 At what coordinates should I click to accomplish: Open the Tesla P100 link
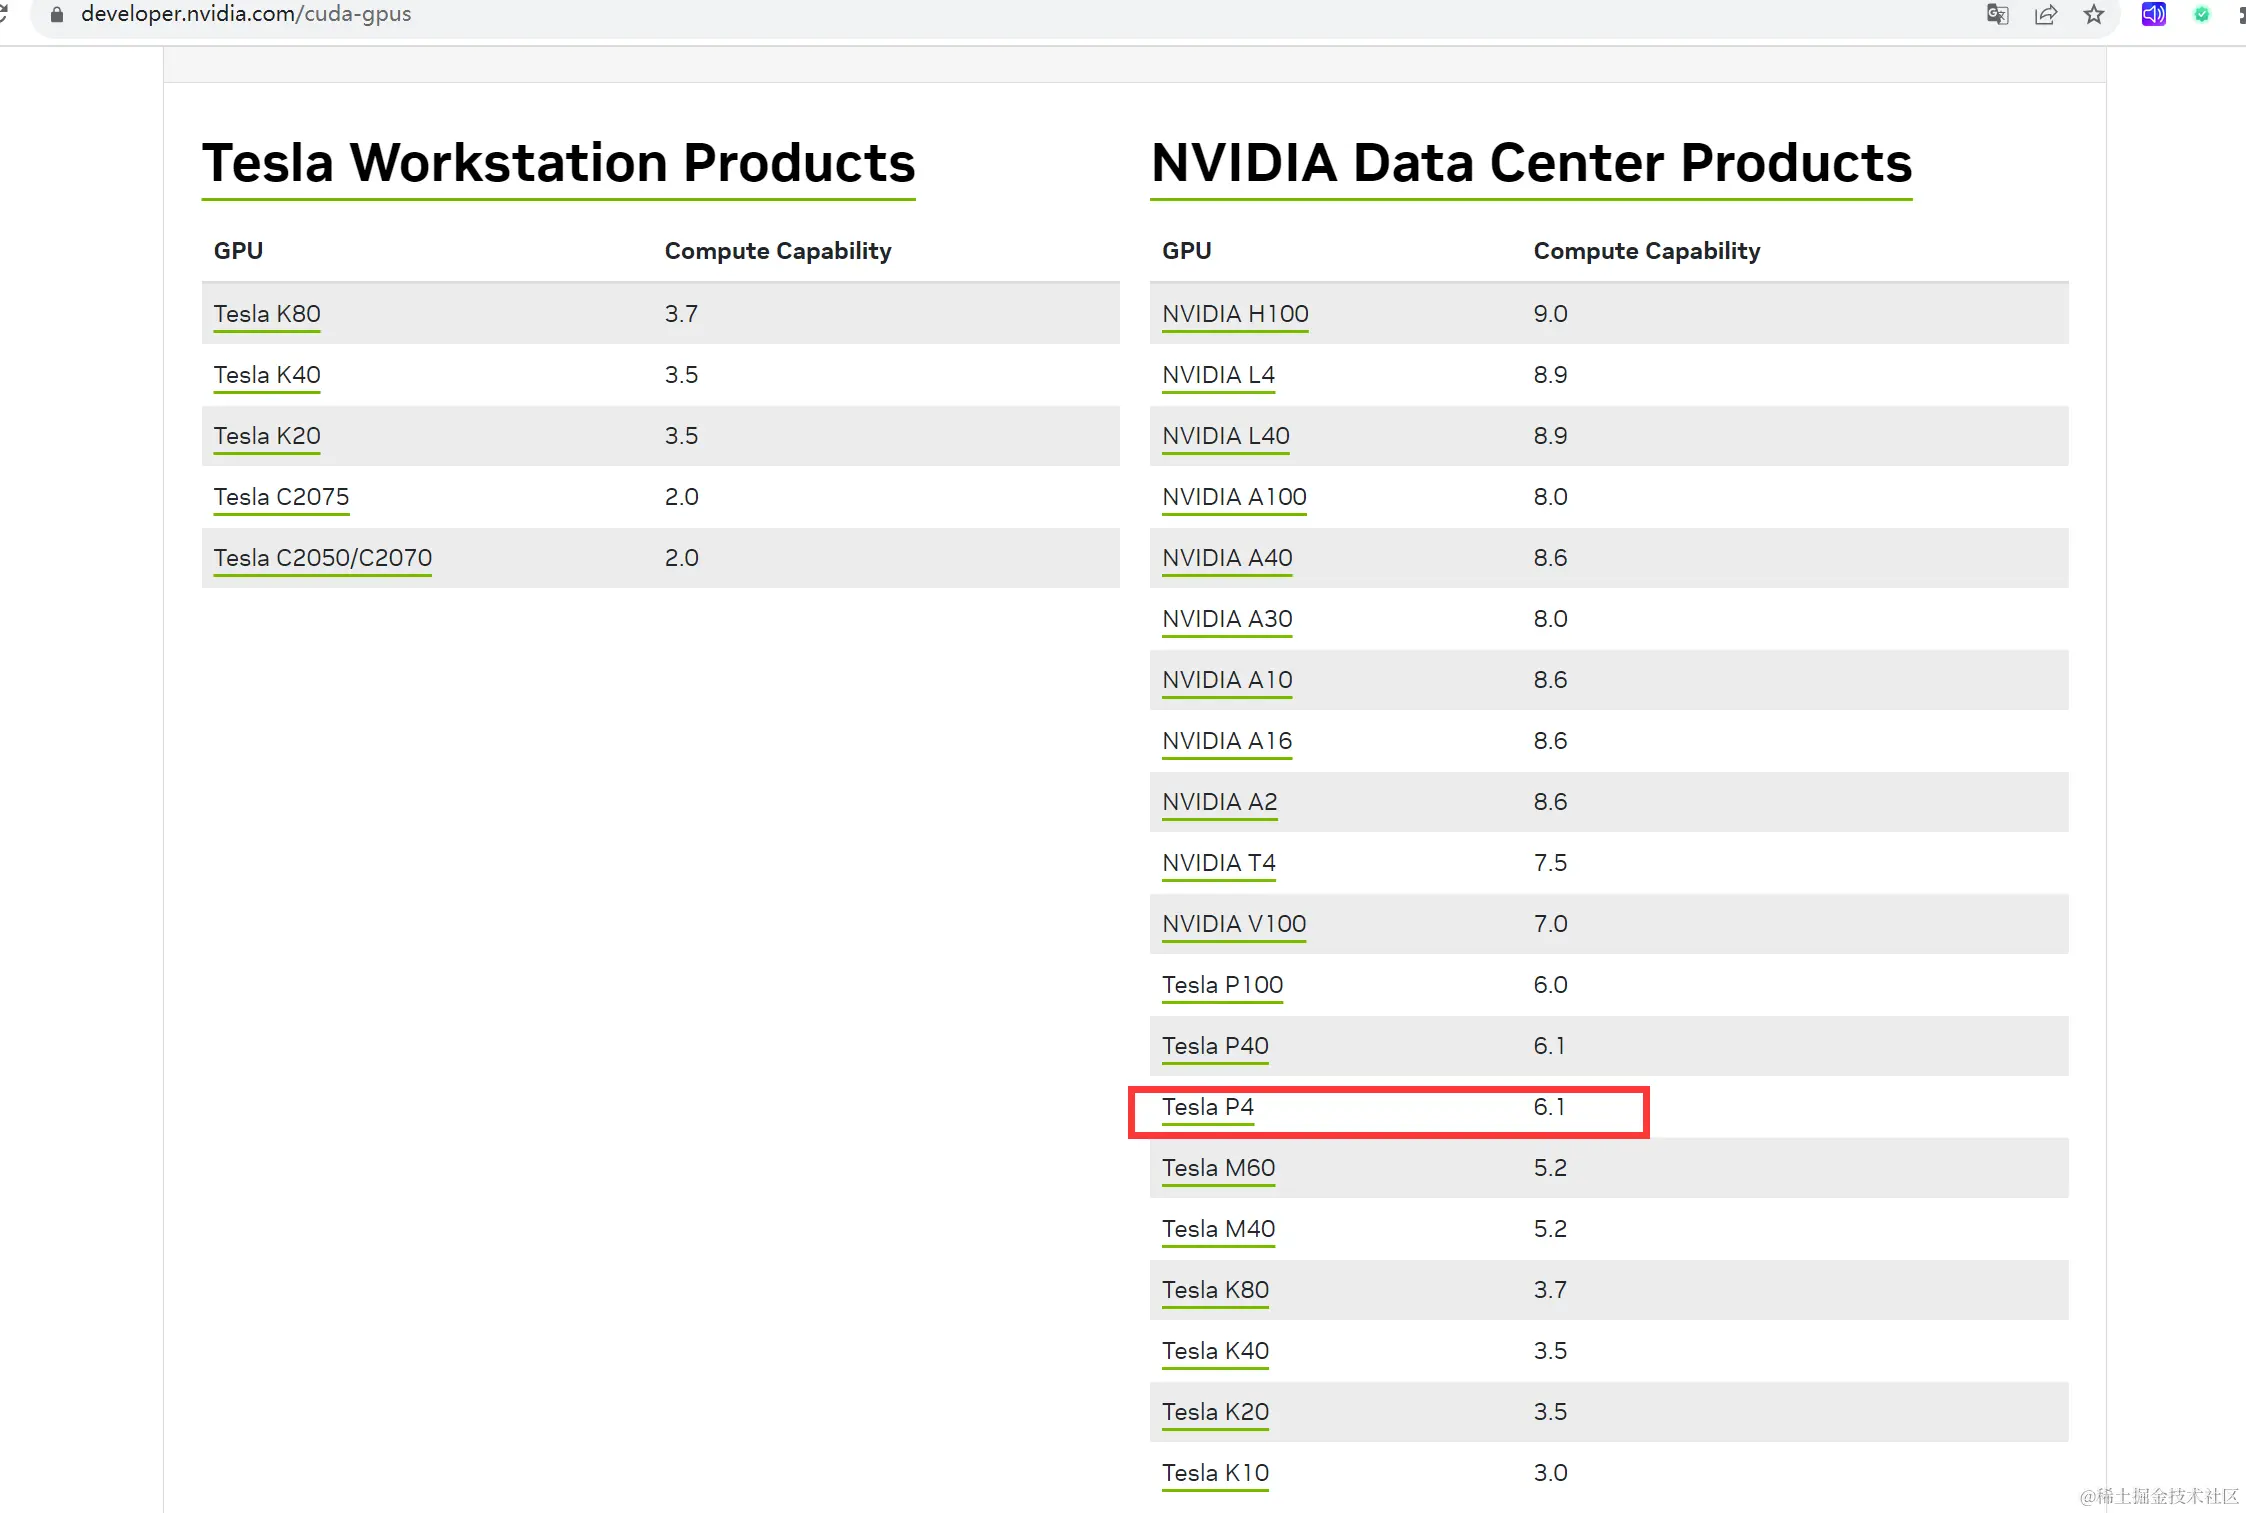[1222, 985]
